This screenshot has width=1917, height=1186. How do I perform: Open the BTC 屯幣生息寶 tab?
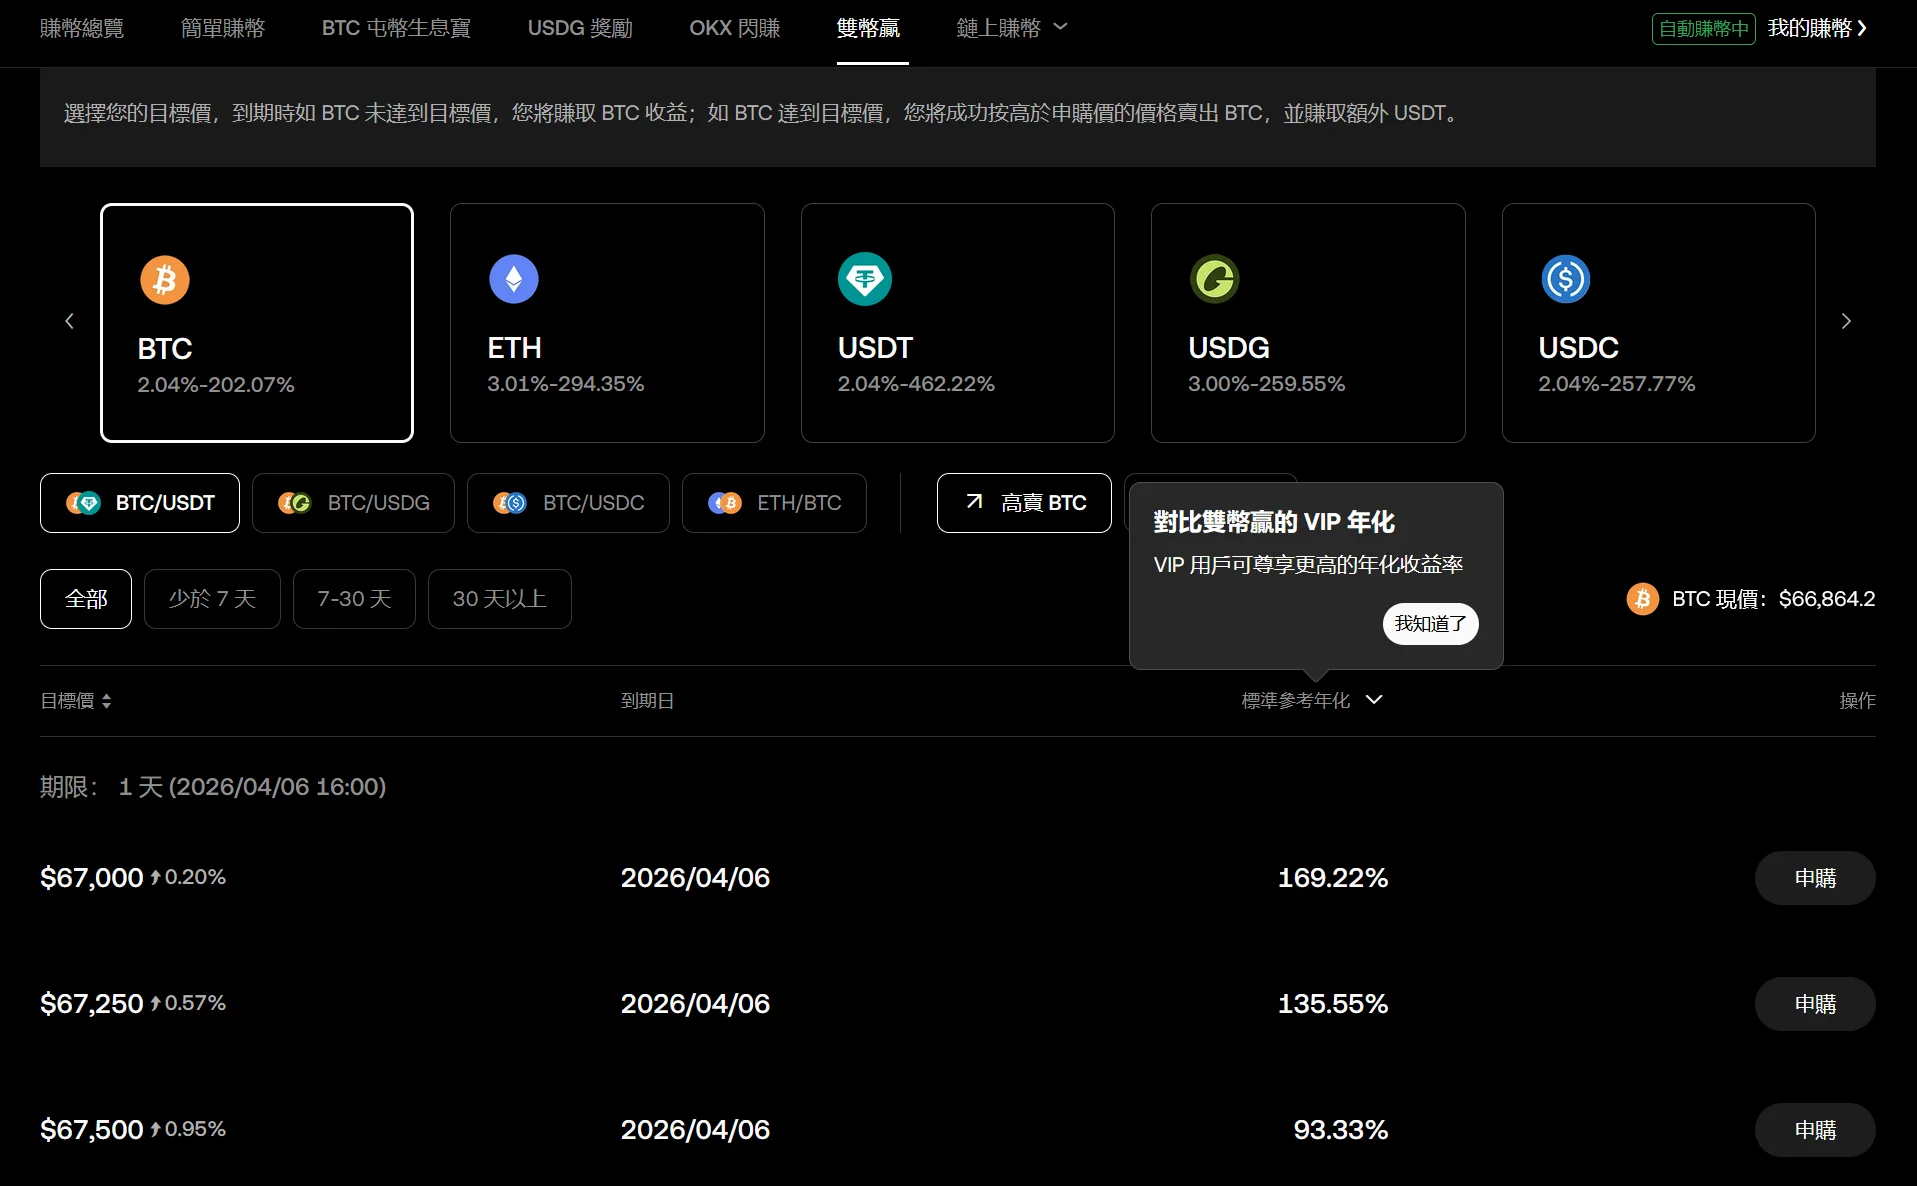coord(396,28)
